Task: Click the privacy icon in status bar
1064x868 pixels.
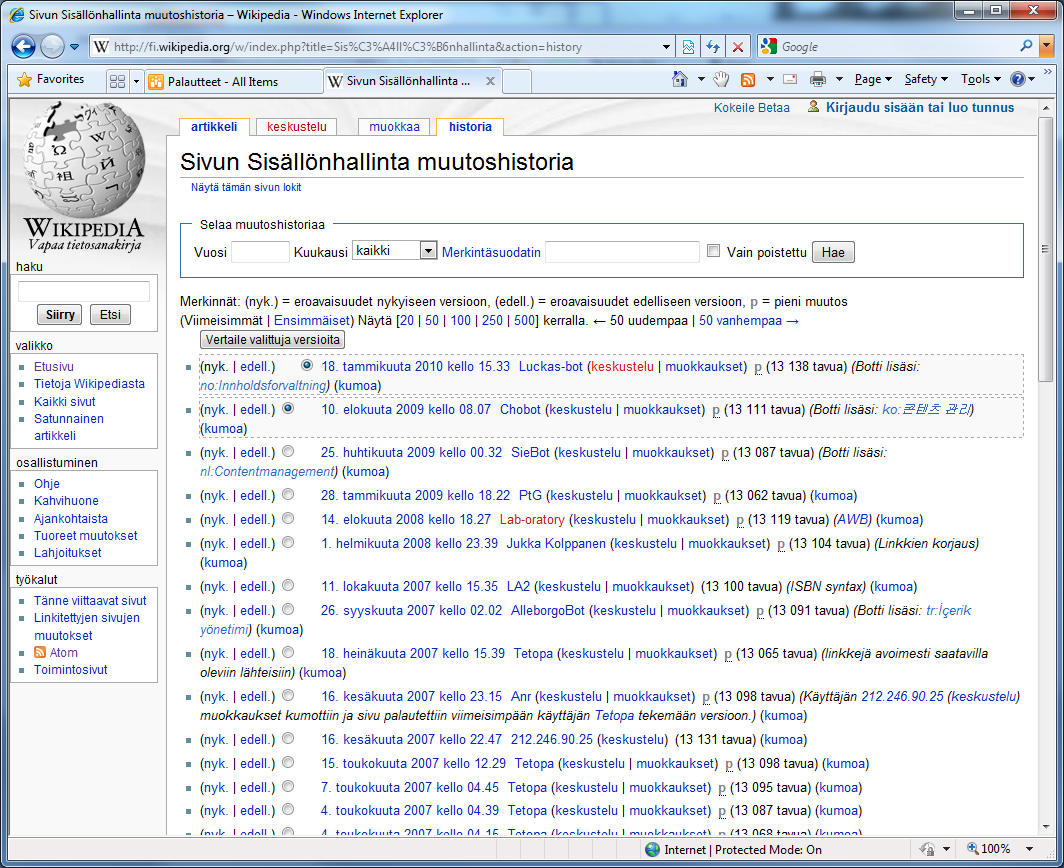Action: pos(927,849)
